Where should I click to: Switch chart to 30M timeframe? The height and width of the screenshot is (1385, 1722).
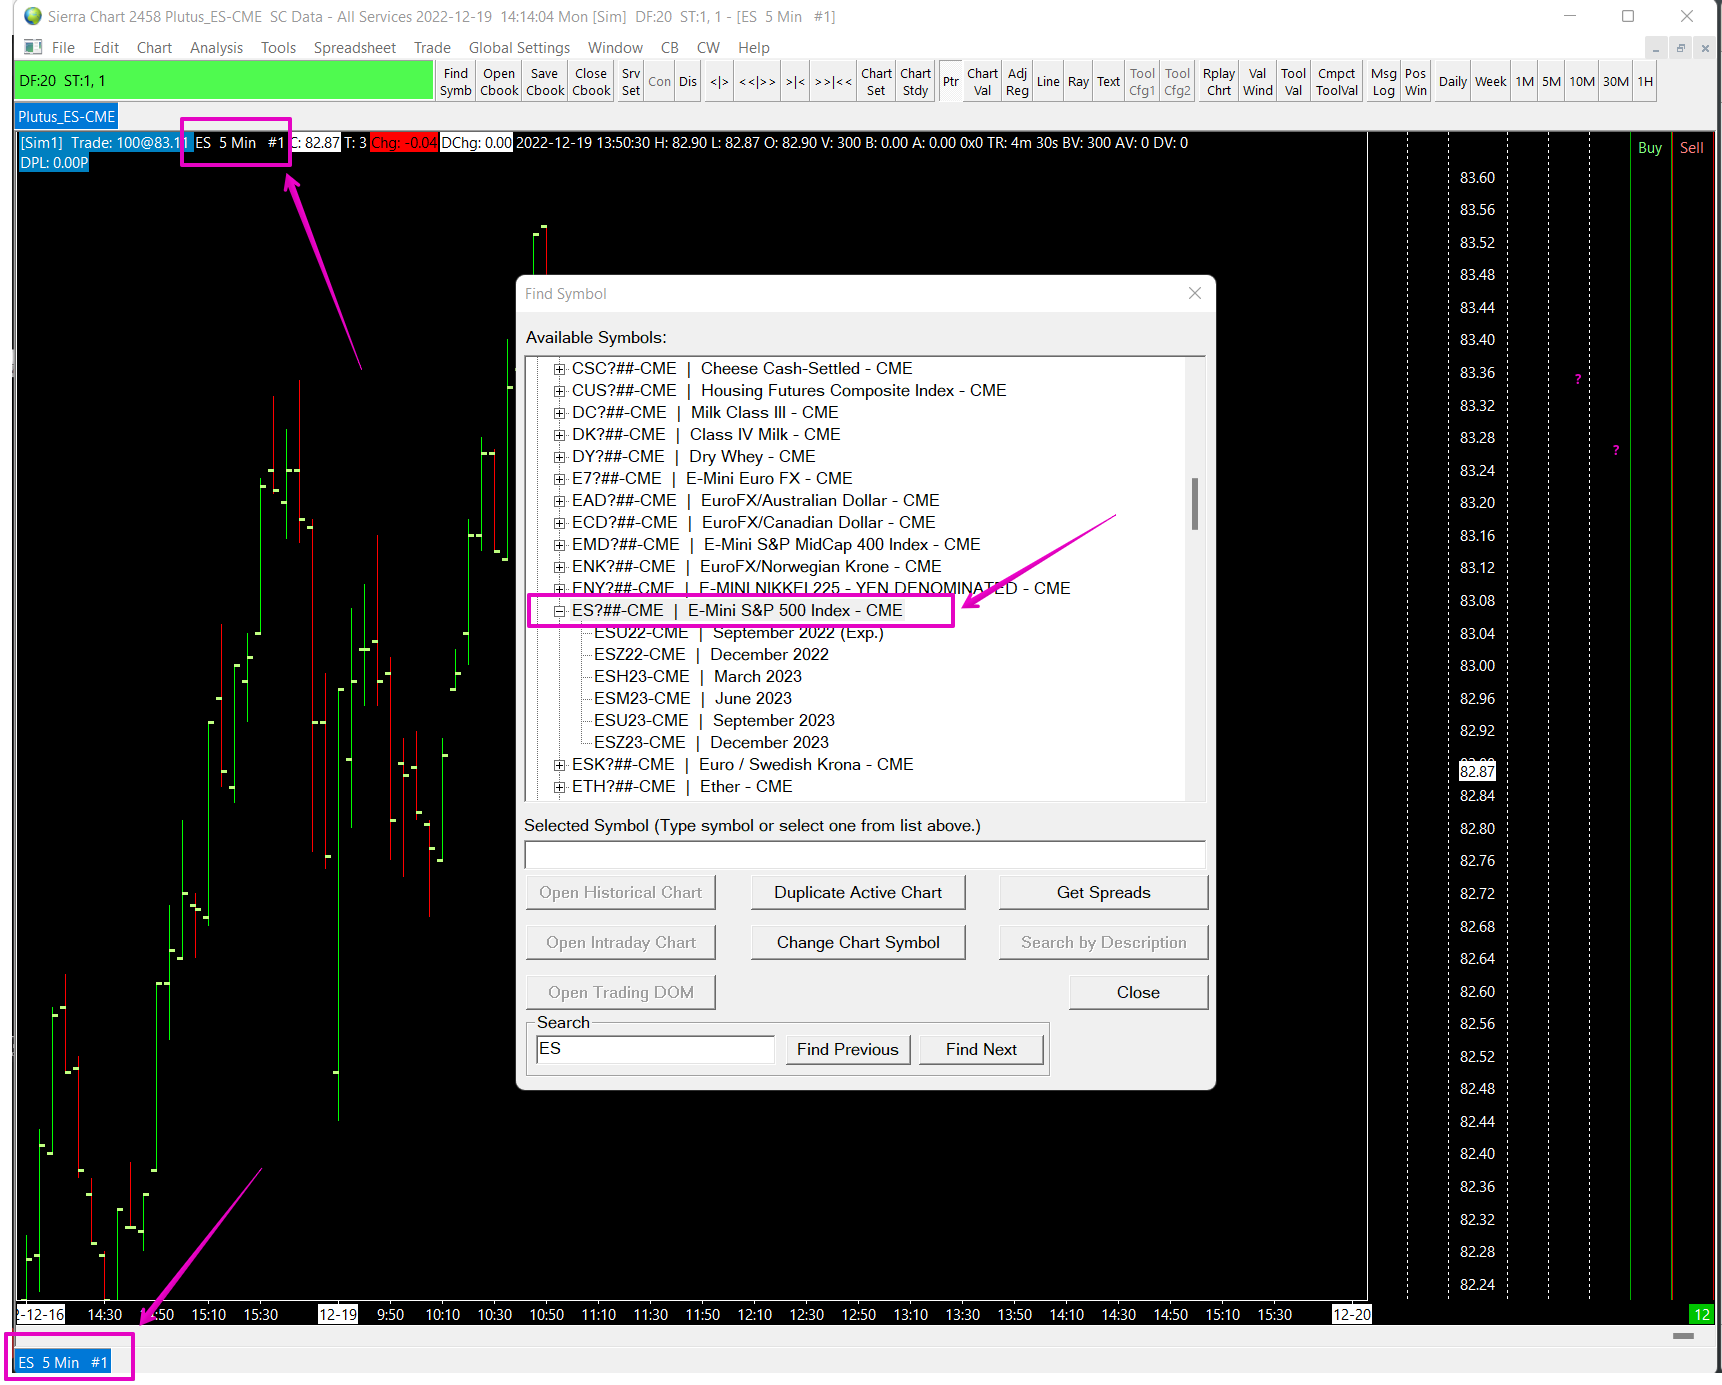(1616, 82)
